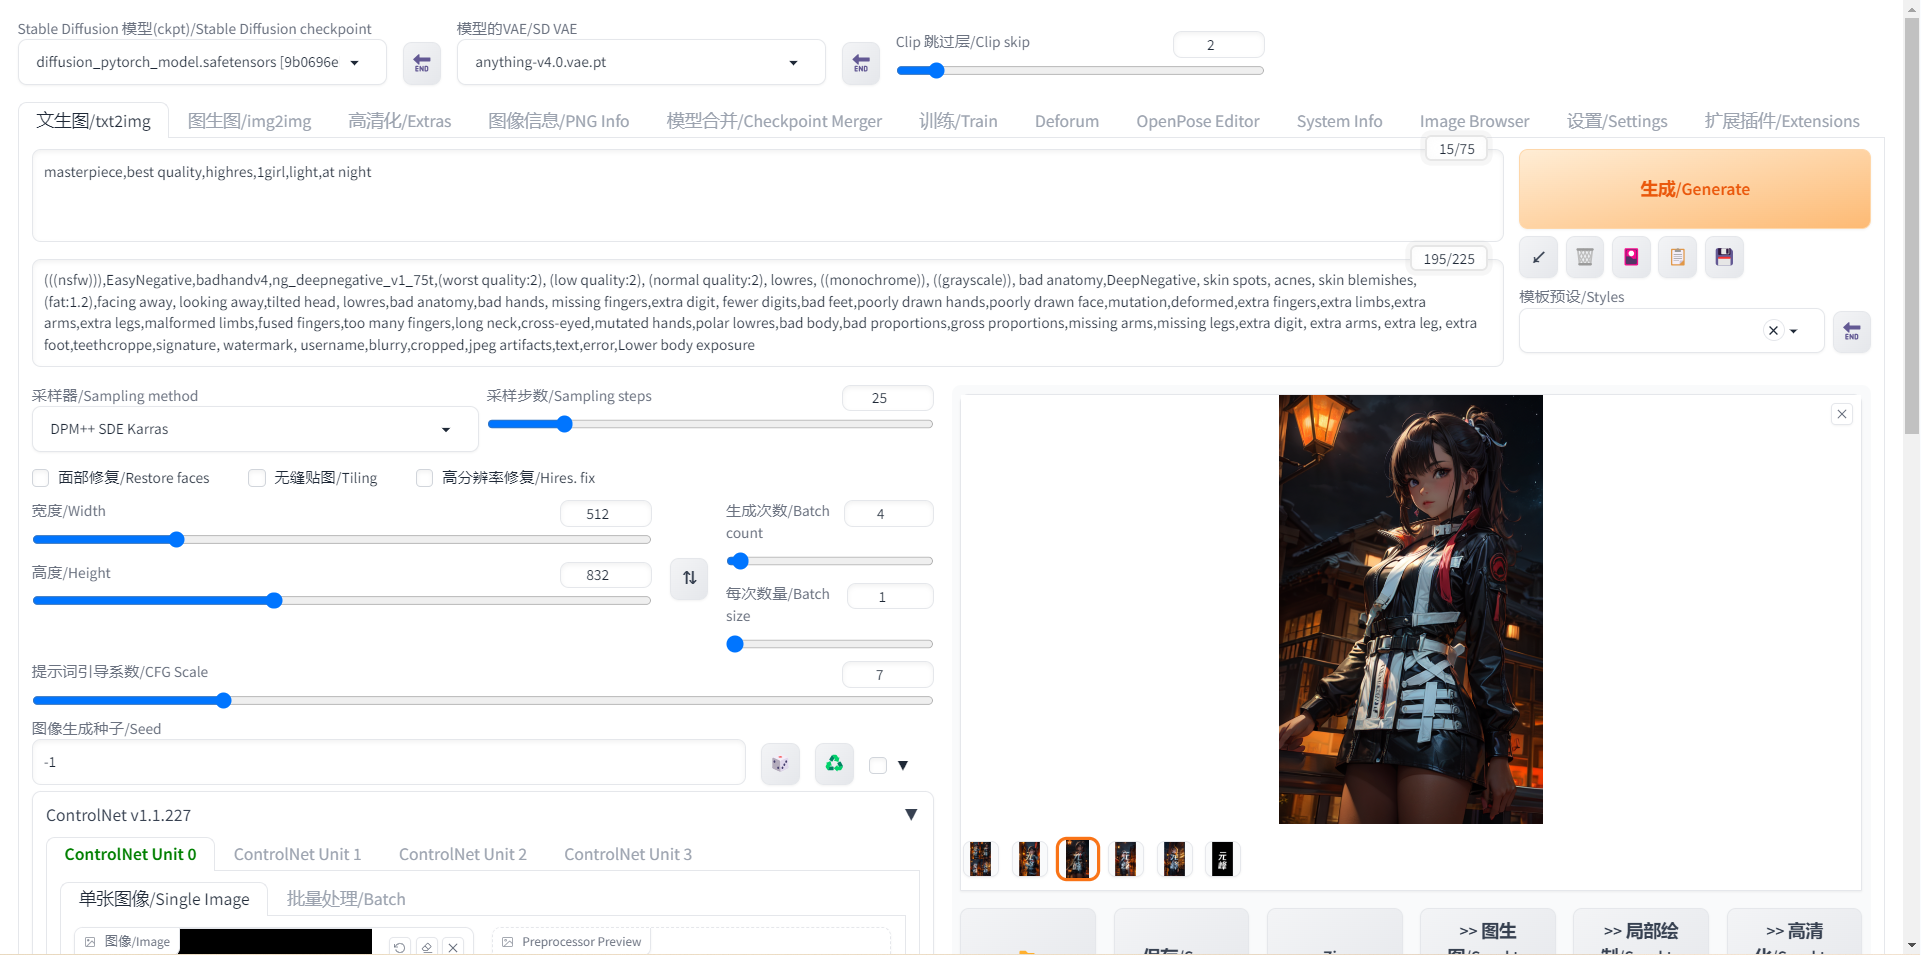
Task: Click the Width slider
Action: [x=342, y=540]
